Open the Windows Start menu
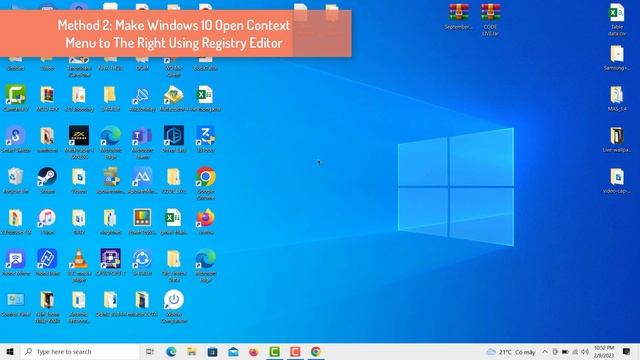 (10, 352)
